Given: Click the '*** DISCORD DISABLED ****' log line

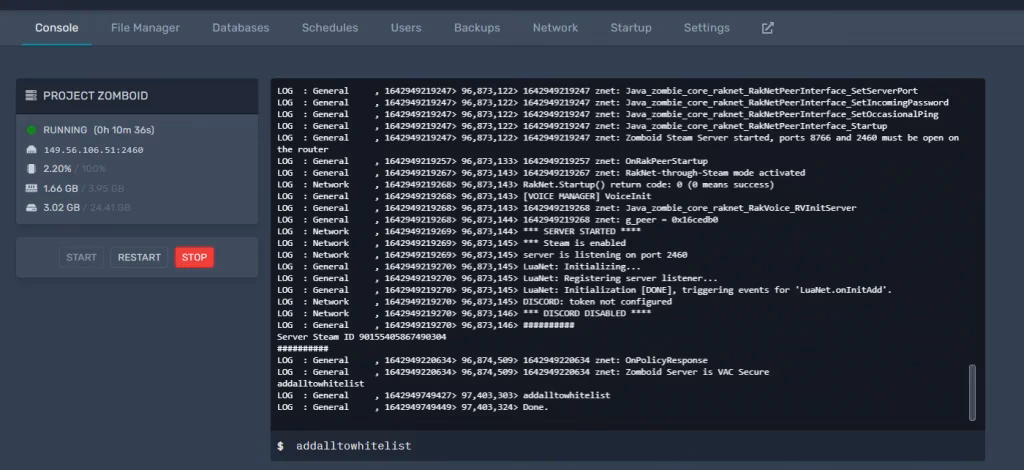Looking at the screenshot, I should pos(464,314).
